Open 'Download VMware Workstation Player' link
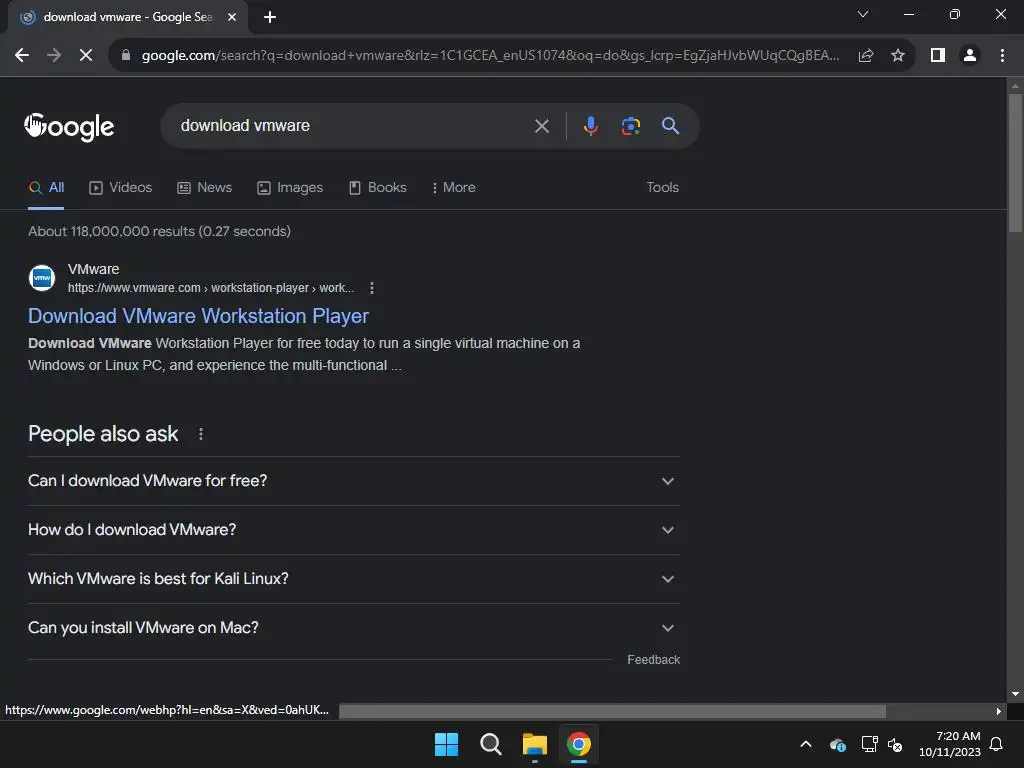 [198, 316]
